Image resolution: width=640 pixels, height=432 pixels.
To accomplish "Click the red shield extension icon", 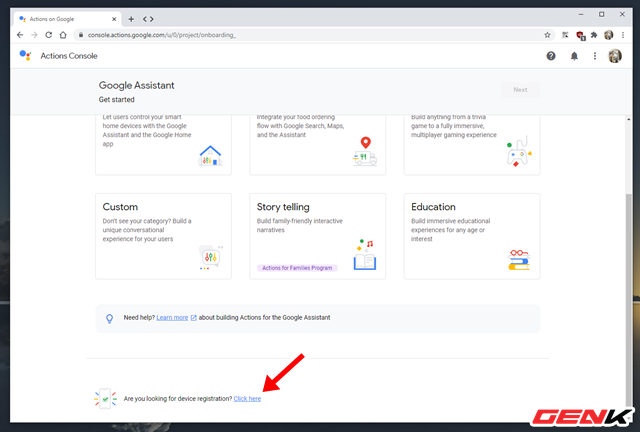I will [x=580, y=36].
